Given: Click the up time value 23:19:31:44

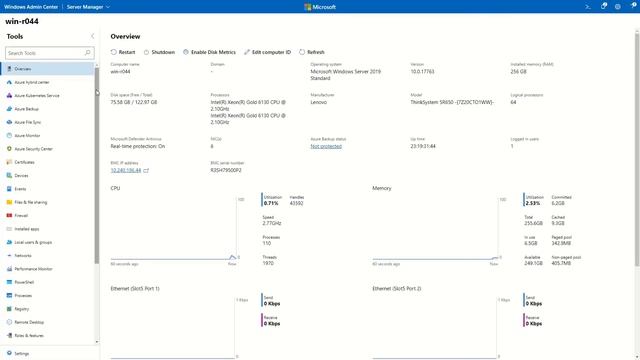Looking at the screenshot, I should [x=423, y=146].
